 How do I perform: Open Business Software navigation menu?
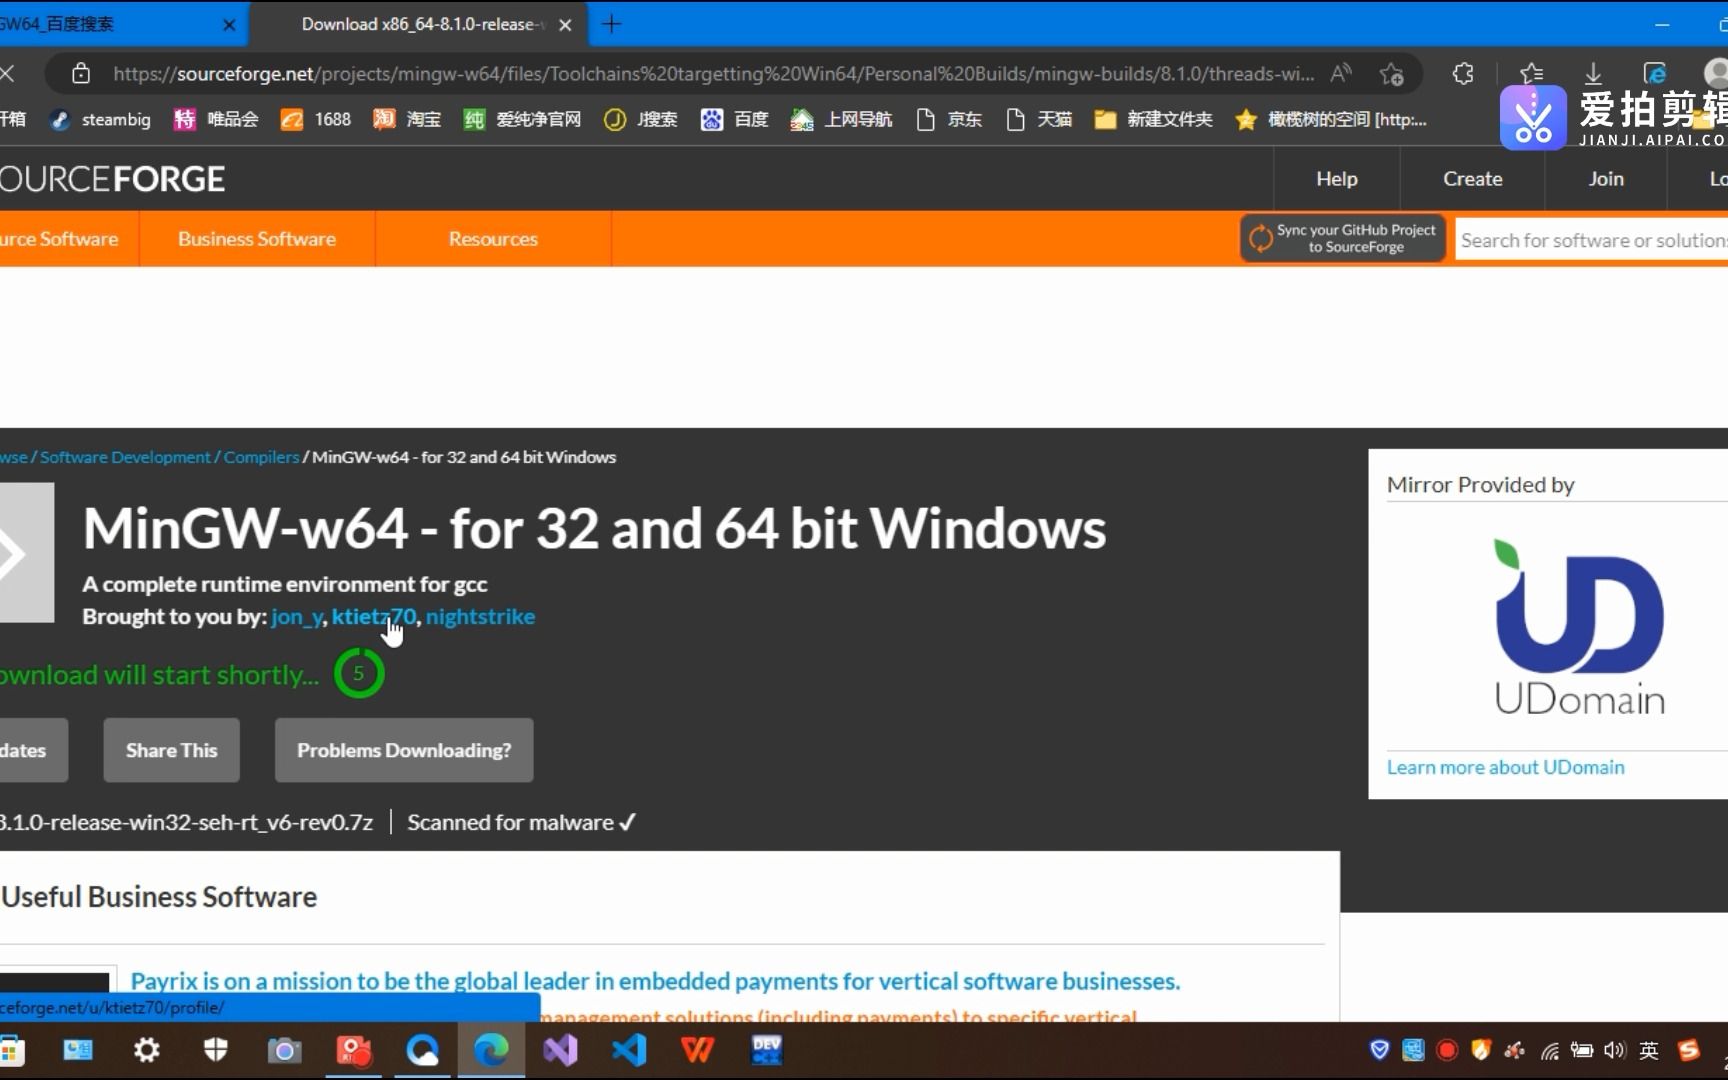[x=257, y=239]
